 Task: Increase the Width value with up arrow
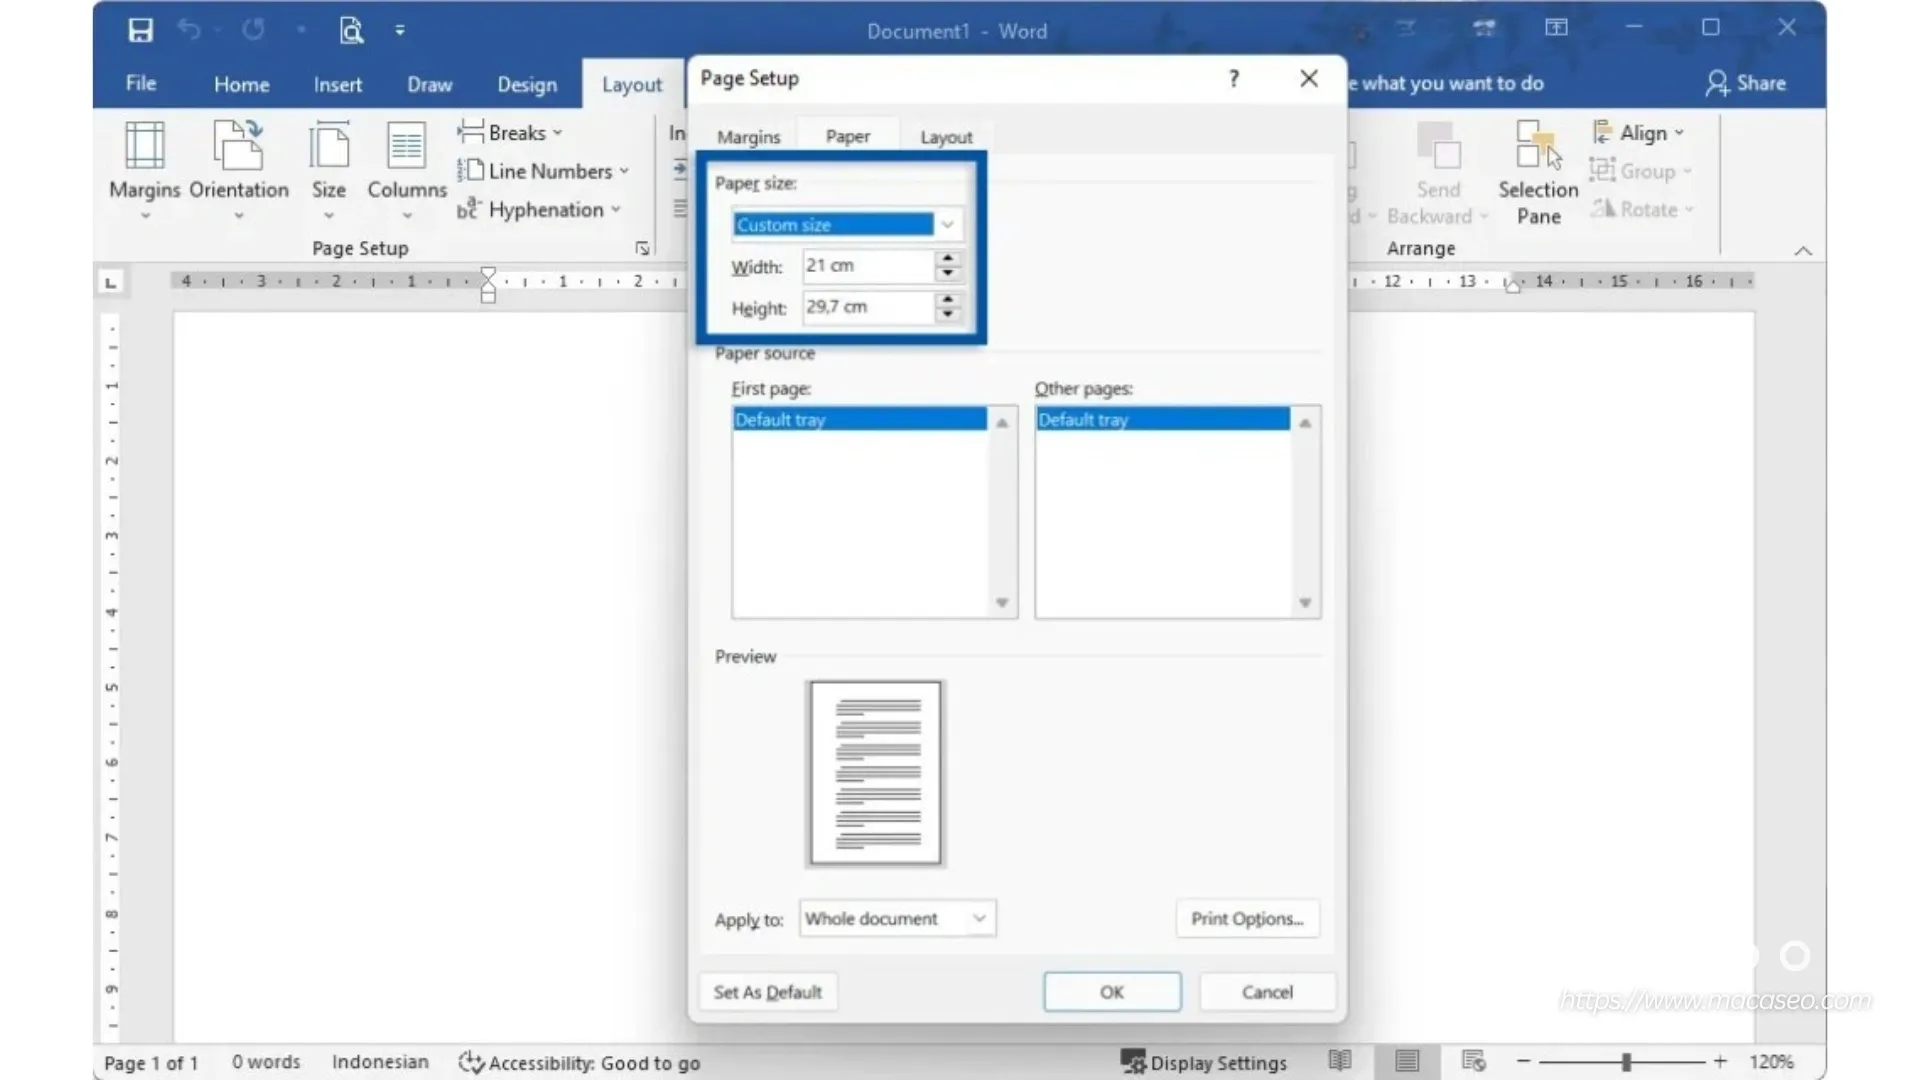[x=947, y=258]
